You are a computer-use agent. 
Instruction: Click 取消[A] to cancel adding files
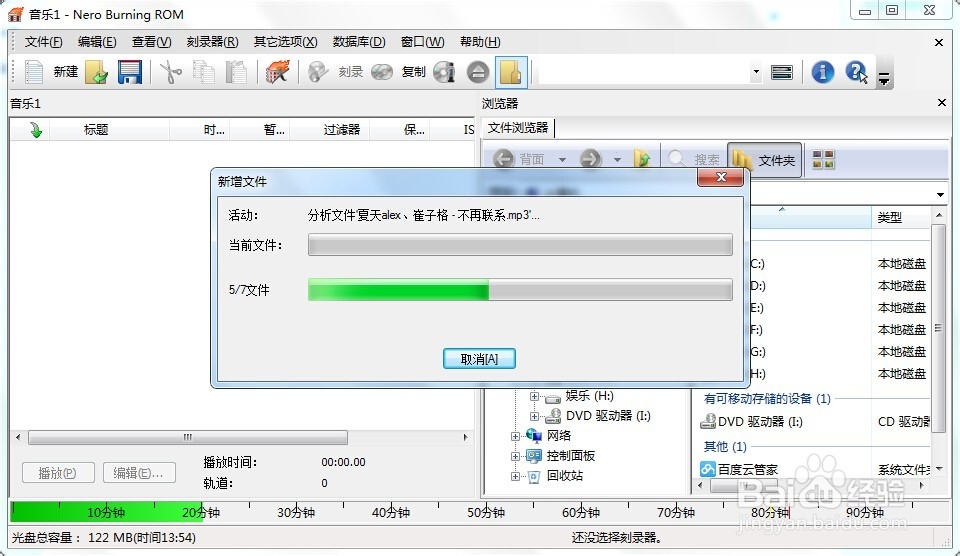coord(479,359)
